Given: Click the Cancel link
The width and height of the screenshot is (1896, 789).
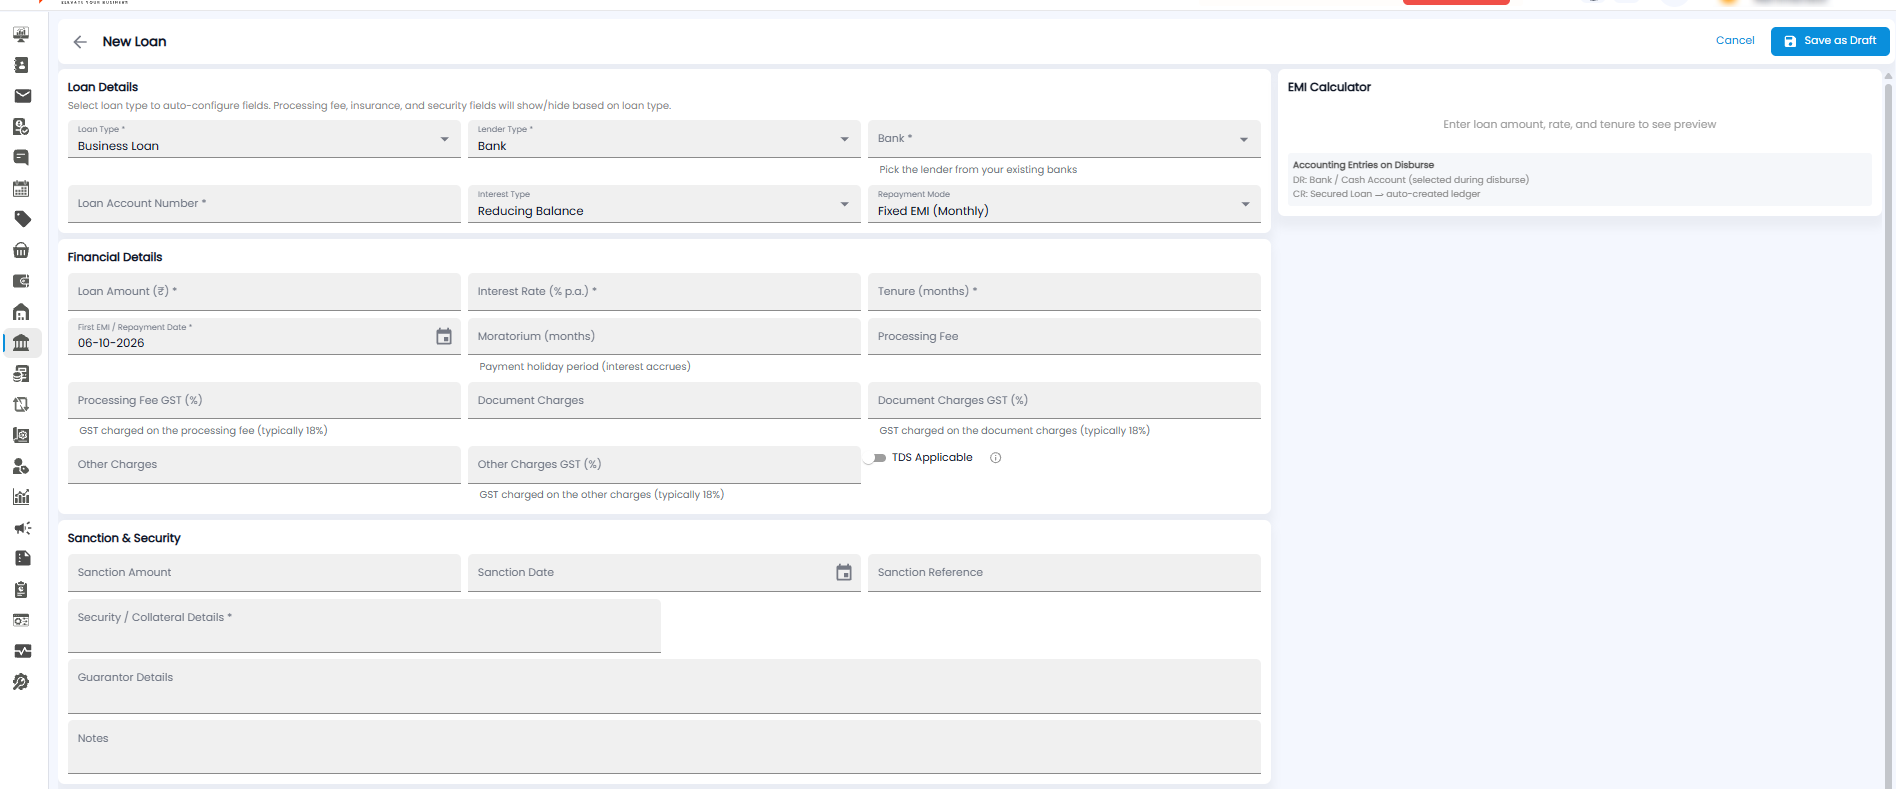Looking at the screenshot, I should pos(1735,41).
